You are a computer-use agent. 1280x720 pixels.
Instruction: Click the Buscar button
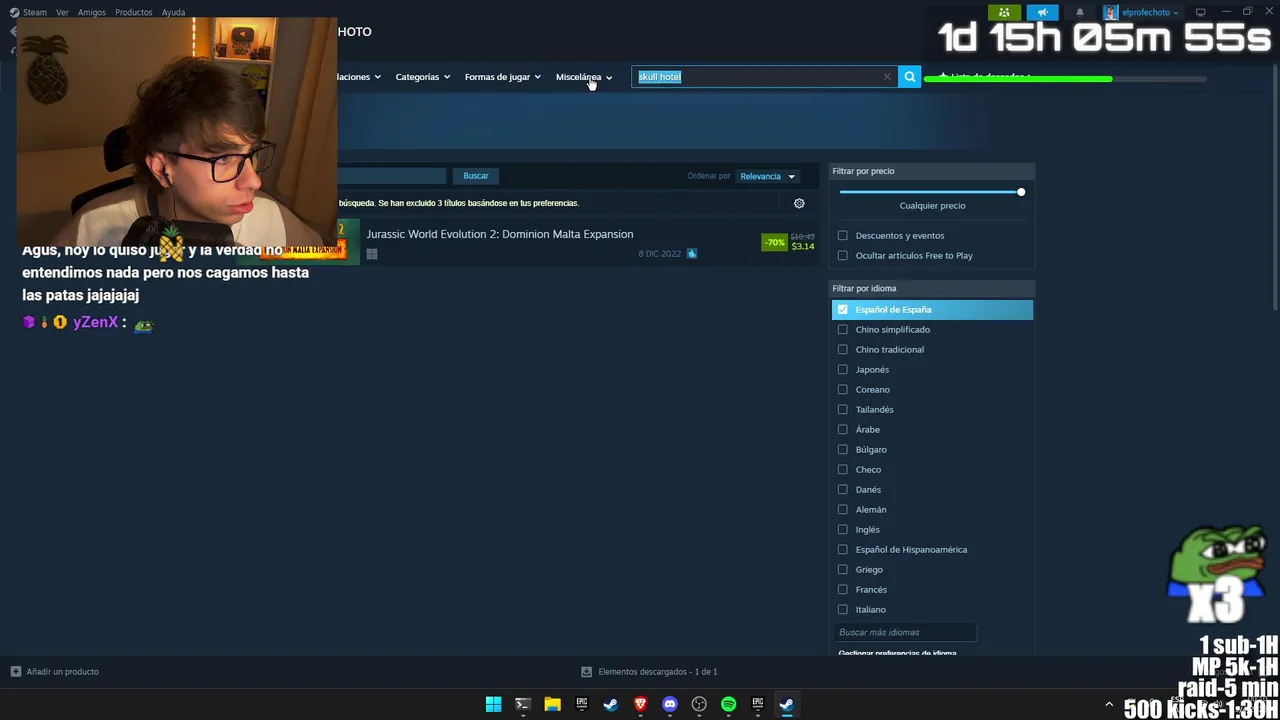pos(476,176)
